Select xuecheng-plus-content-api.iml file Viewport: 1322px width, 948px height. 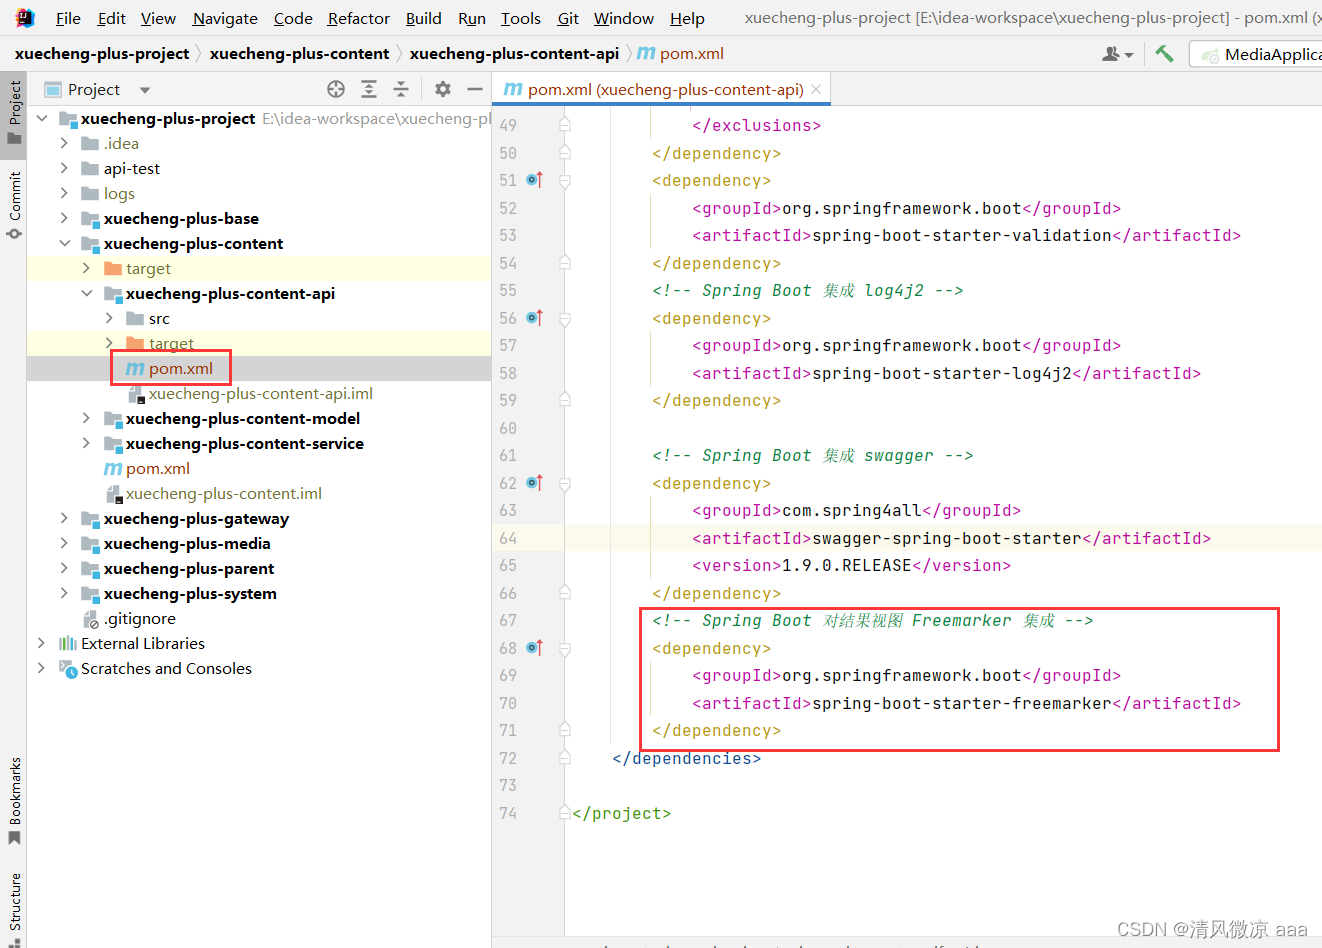[261, 393]
